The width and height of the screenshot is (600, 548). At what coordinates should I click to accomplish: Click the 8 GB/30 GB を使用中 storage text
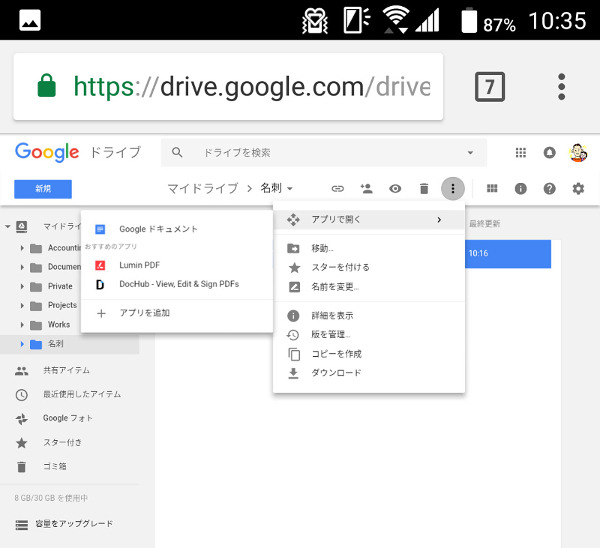click(x=51, y=498)
